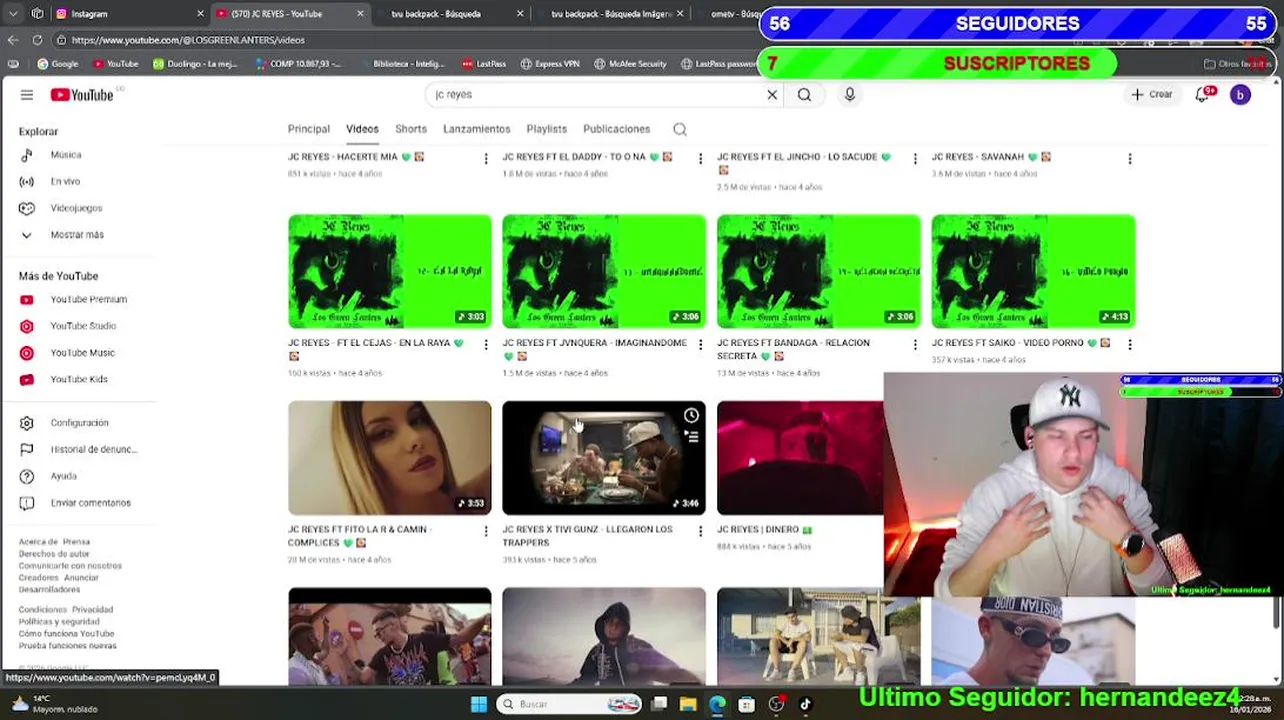Viewport: 1284px width, 720px height.
Task: Open the account avatar 'b'
Action: pyautogui.click(x=1240, y=95)
